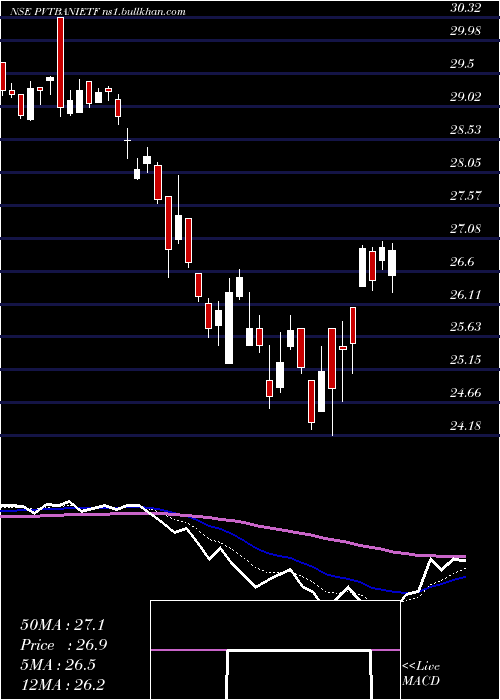Image resolution: width=500 pixels, height=700 pixels.
Task: Click the large white candle of the gap up near 26.6
Action: 363,267
